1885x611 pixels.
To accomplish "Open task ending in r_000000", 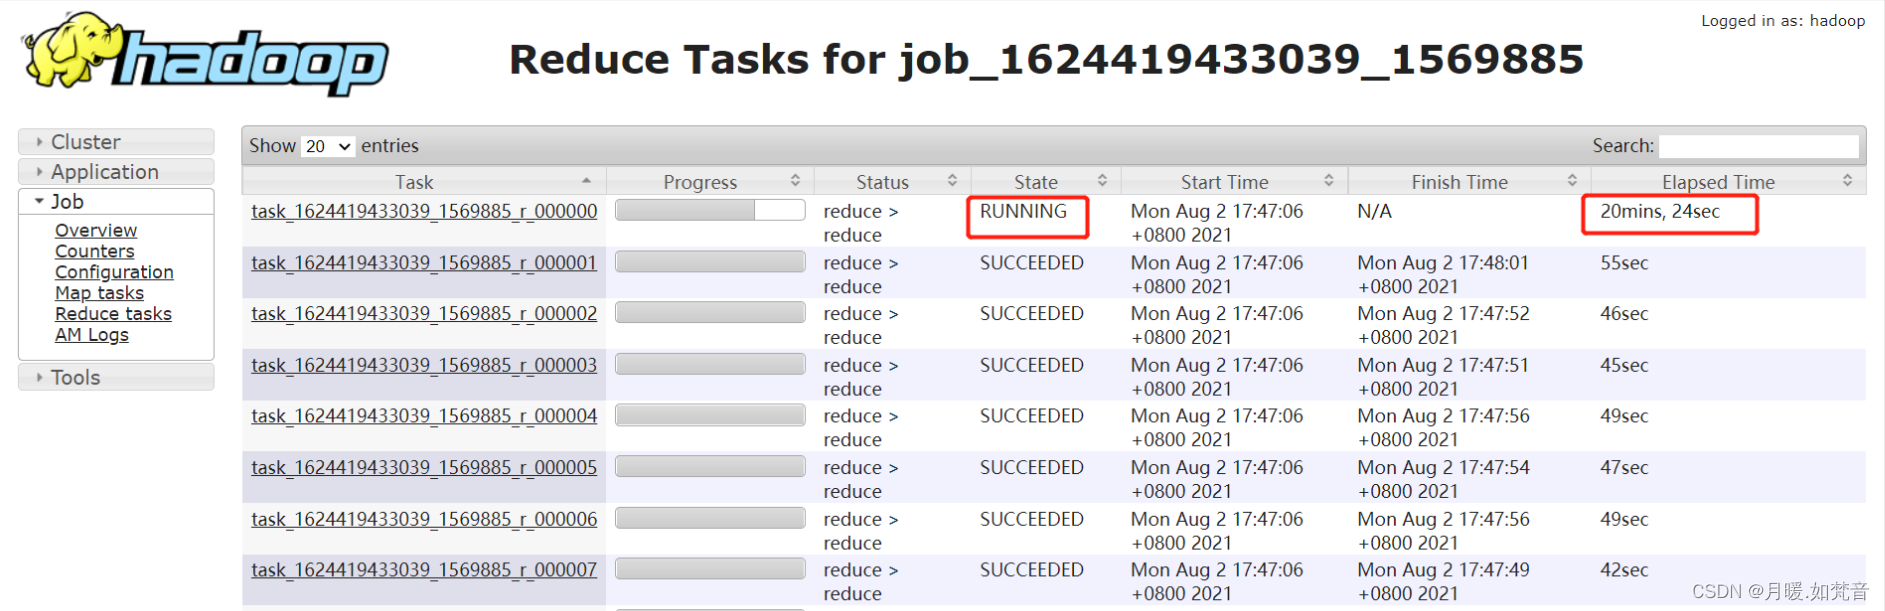I will coord(424,211).
